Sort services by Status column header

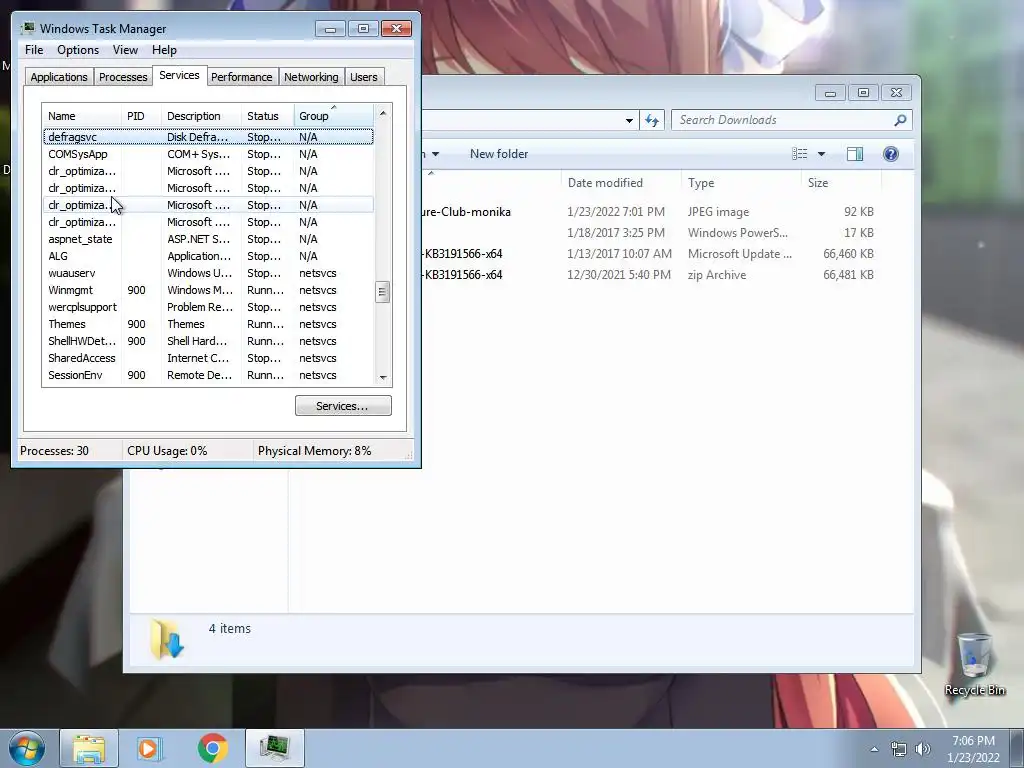click(268, 116)
